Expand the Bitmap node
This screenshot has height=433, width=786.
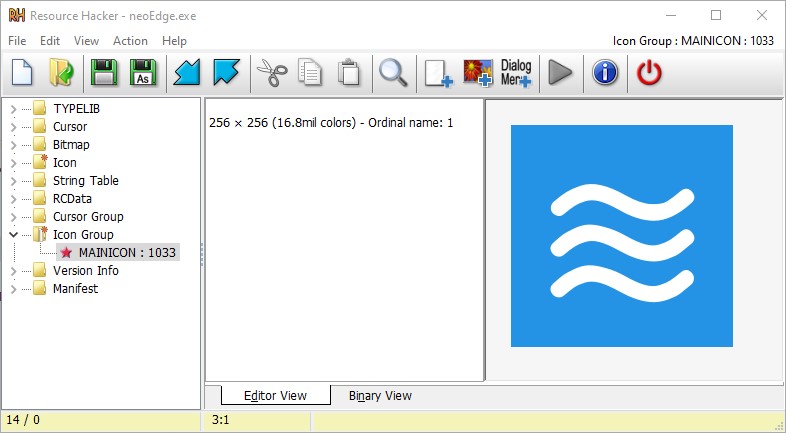(14, 145)
